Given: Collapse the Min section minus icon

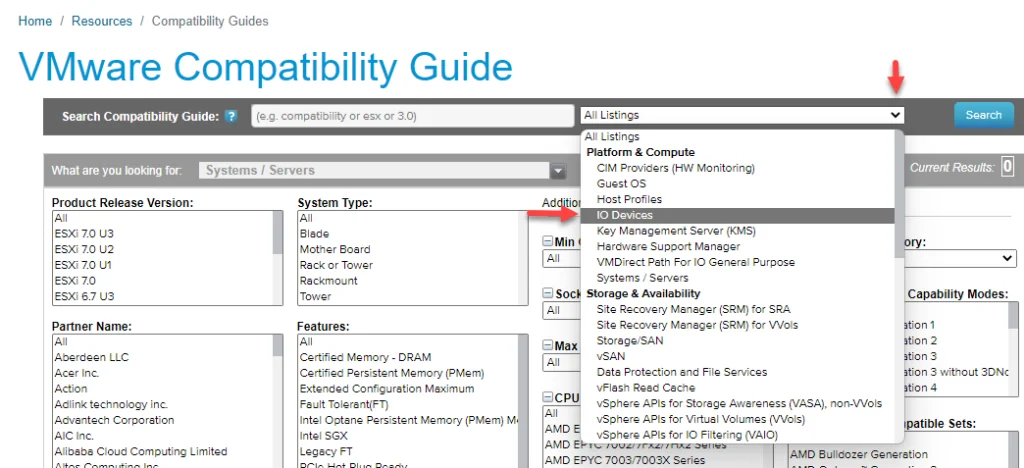Looking at the screenshot, I should tap(547, 242).
